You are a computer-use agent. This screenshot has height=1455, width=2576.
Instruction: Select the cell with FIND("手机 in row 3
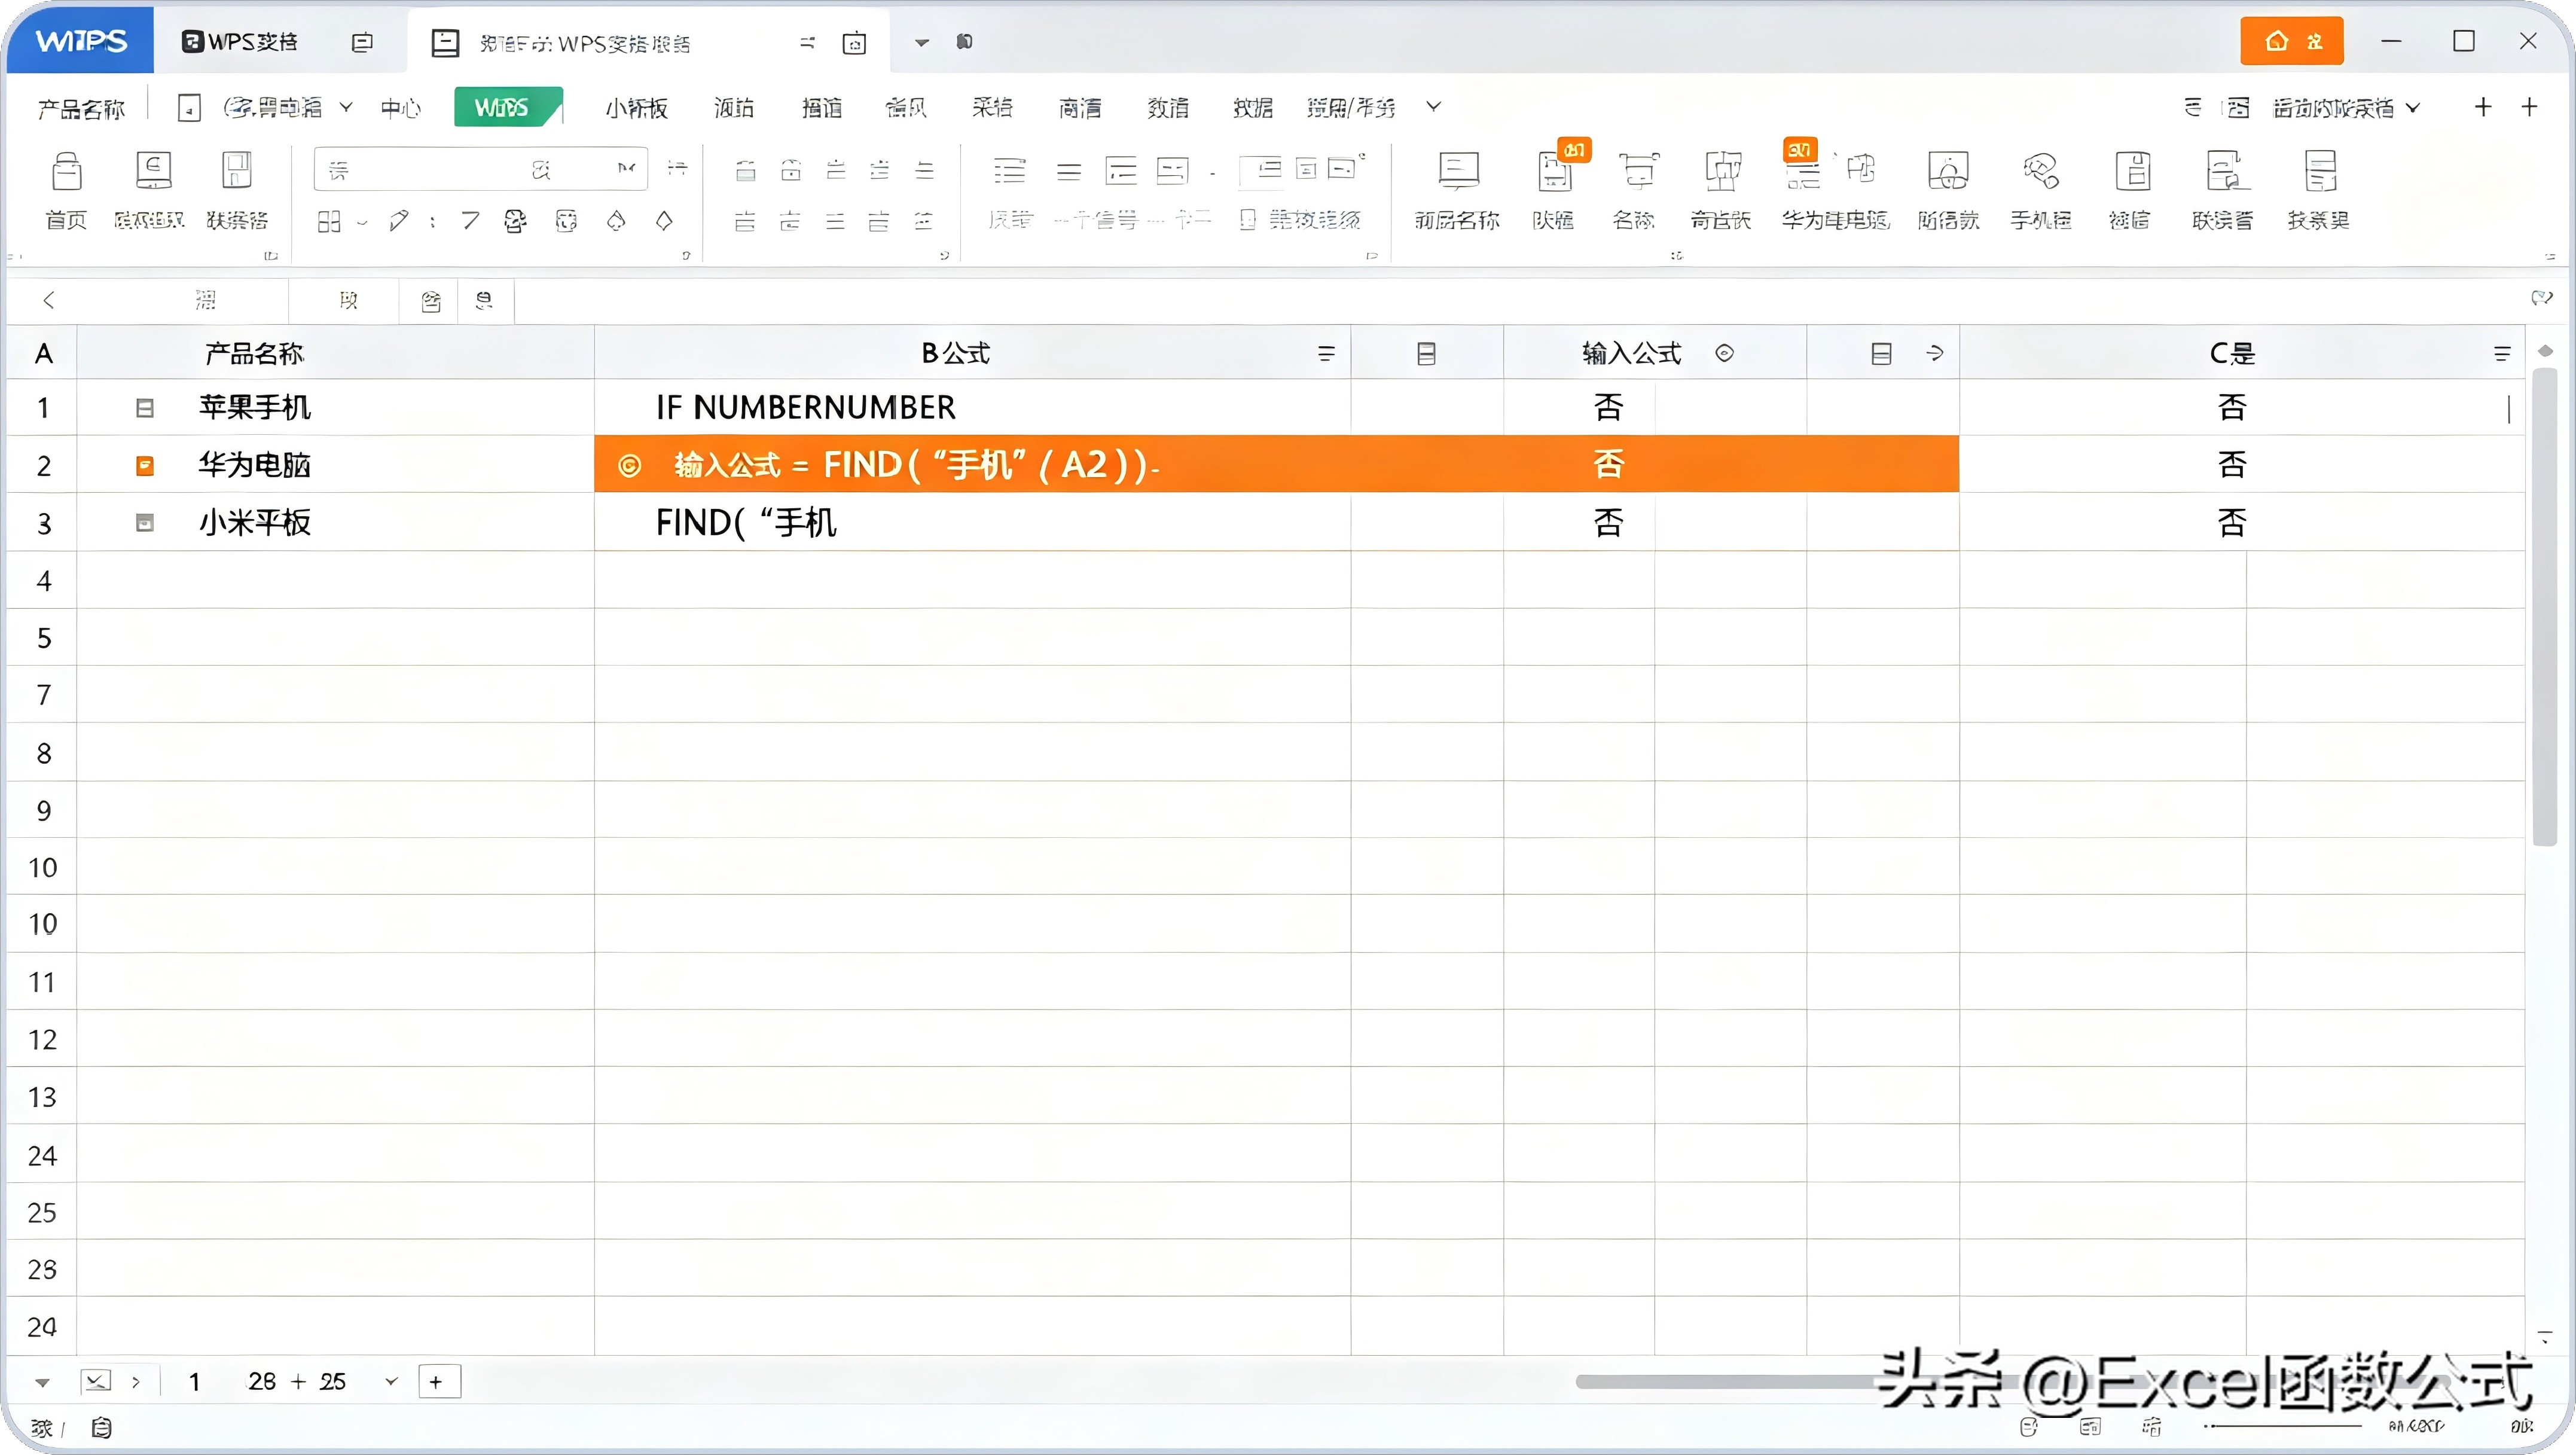pos(972,522)
